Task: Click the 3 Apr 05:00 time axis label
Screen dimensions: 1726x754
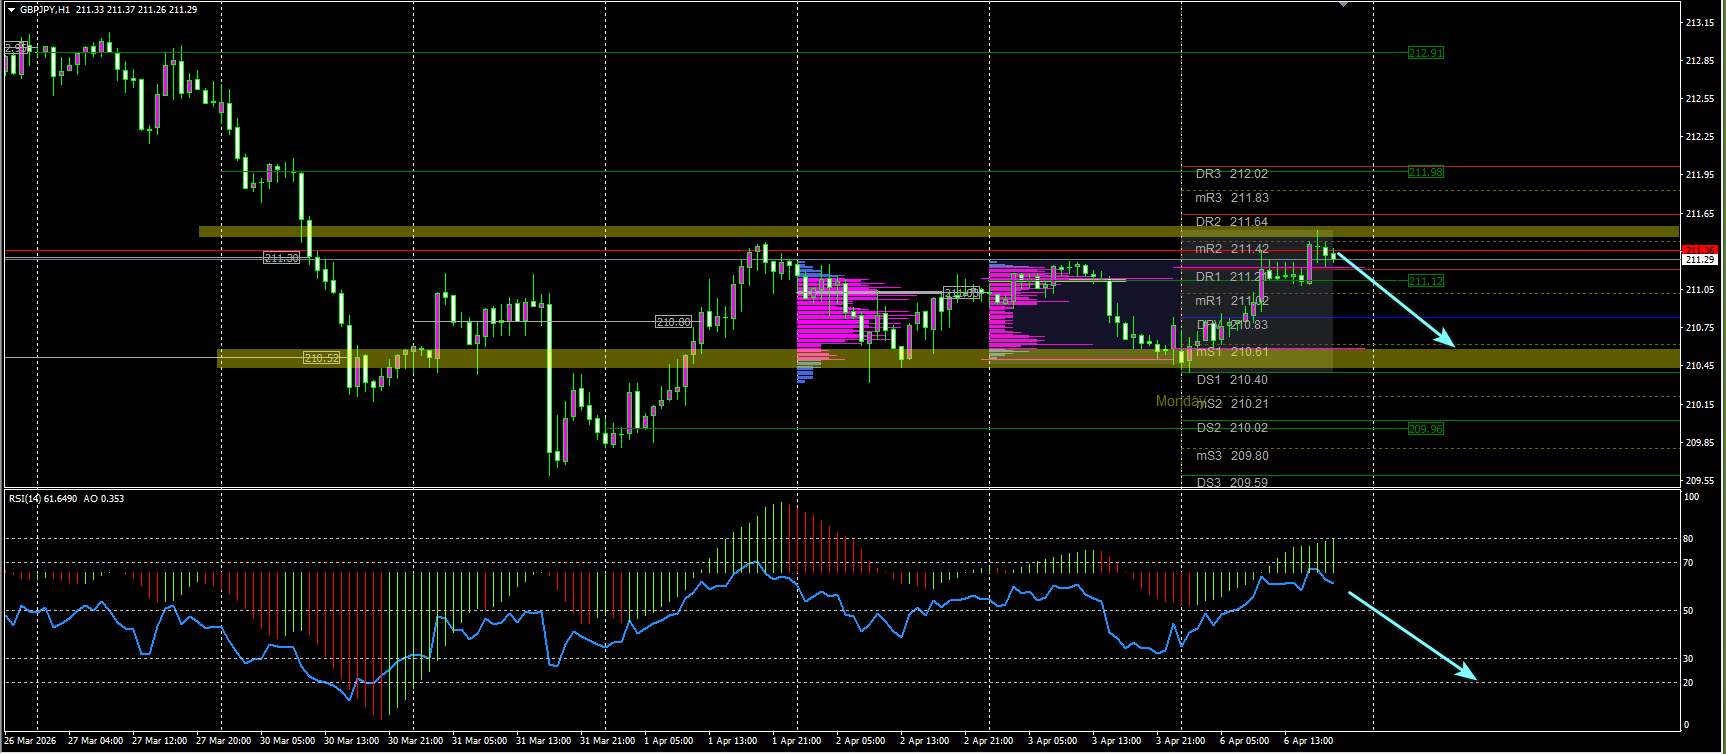Action: point(1052,741)
